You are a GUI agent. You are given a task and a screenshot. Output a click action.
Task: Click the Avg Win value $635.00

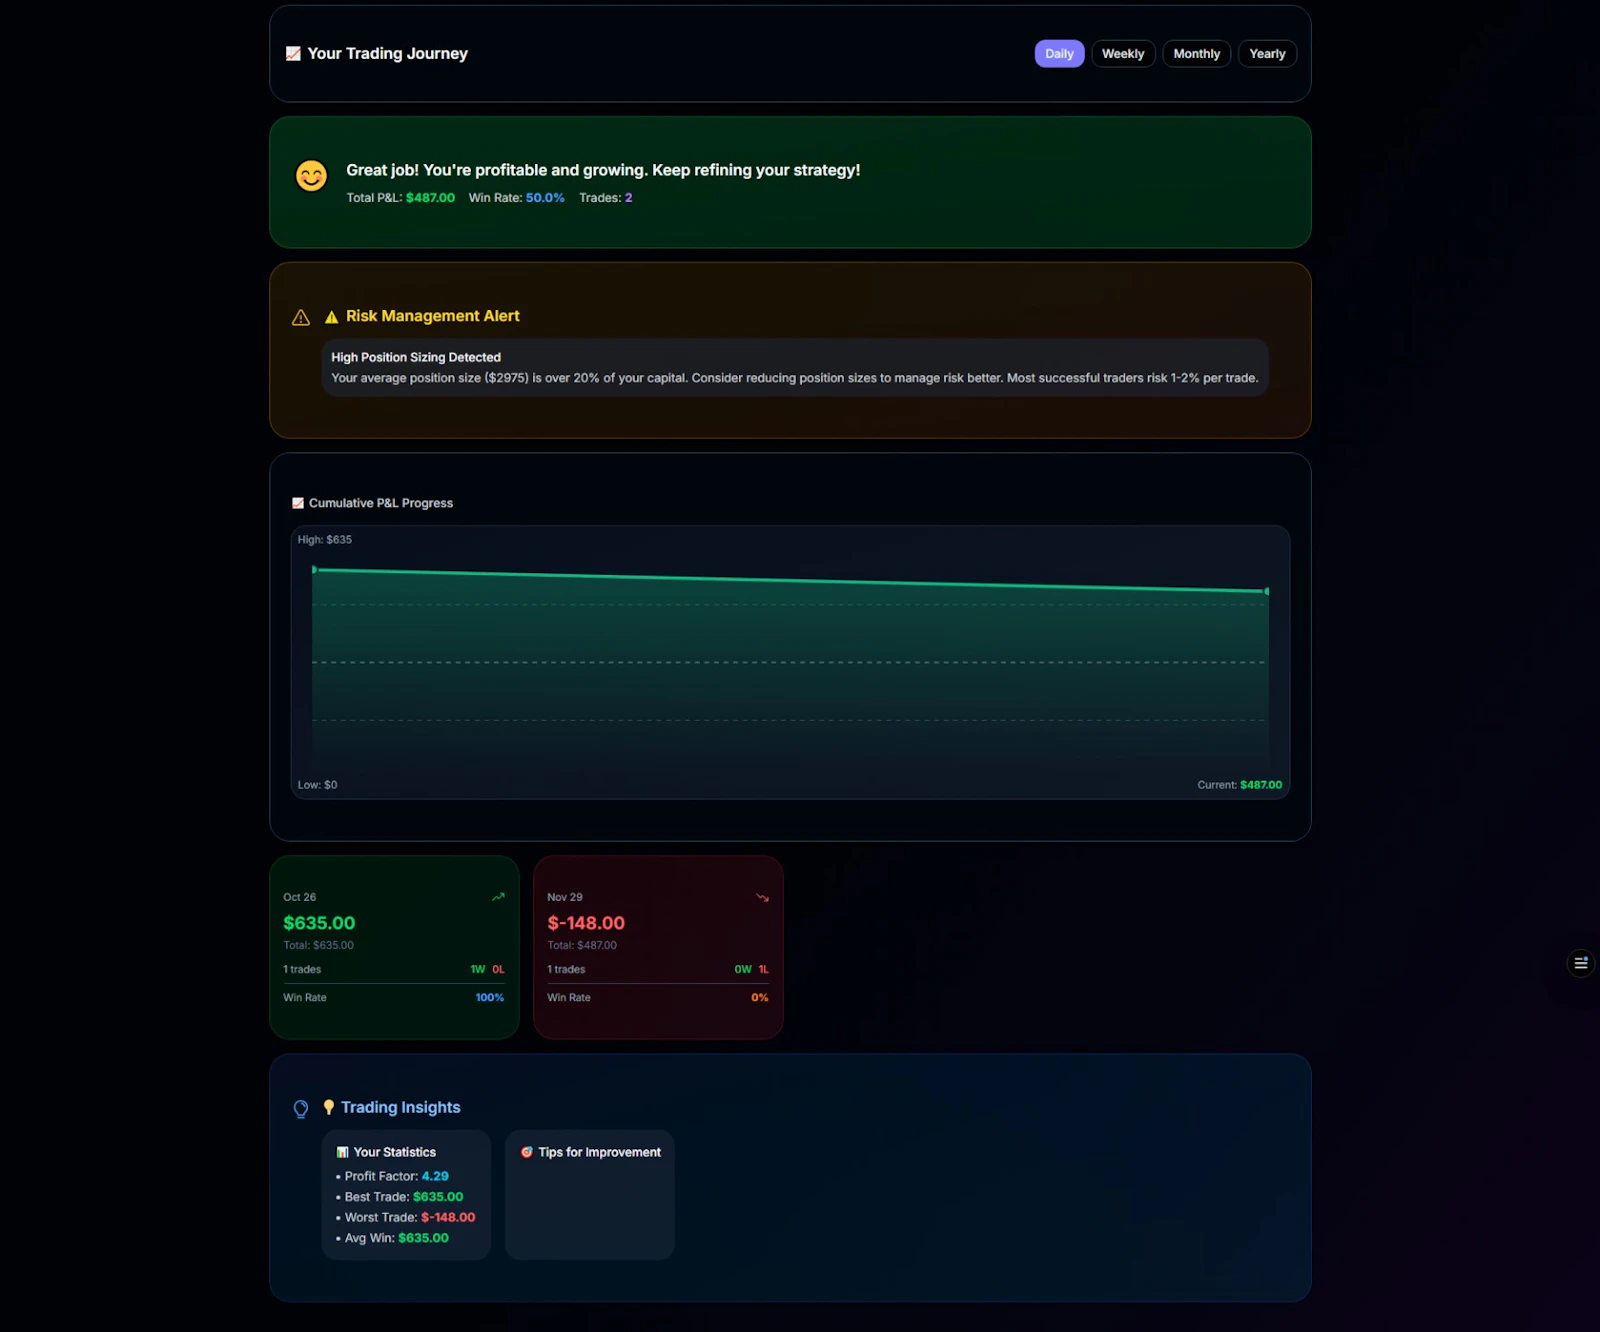(423, 1238)
